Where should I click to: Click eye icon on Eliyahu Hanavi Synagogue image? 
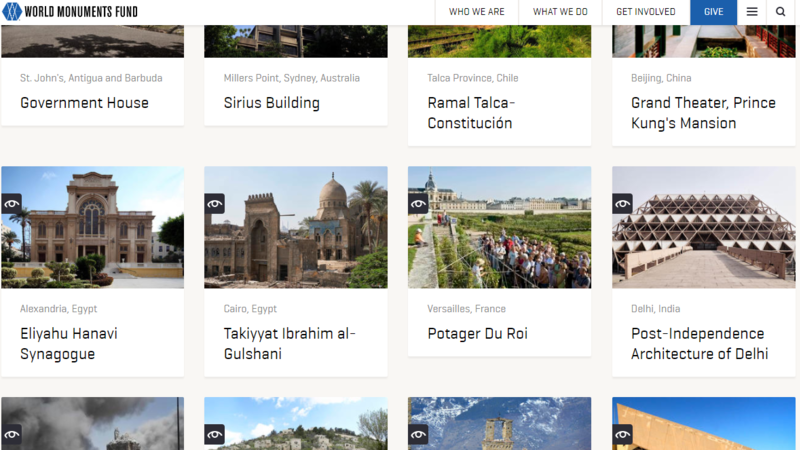(x=12, y=204)
